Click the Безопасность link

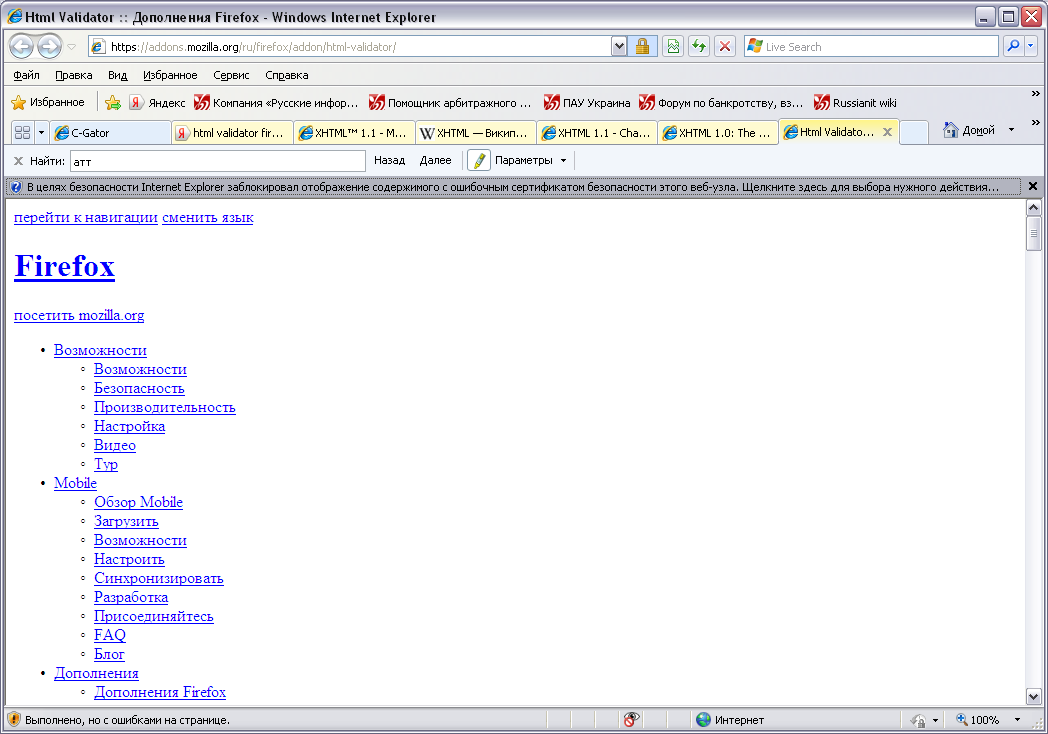coord(139,388)
